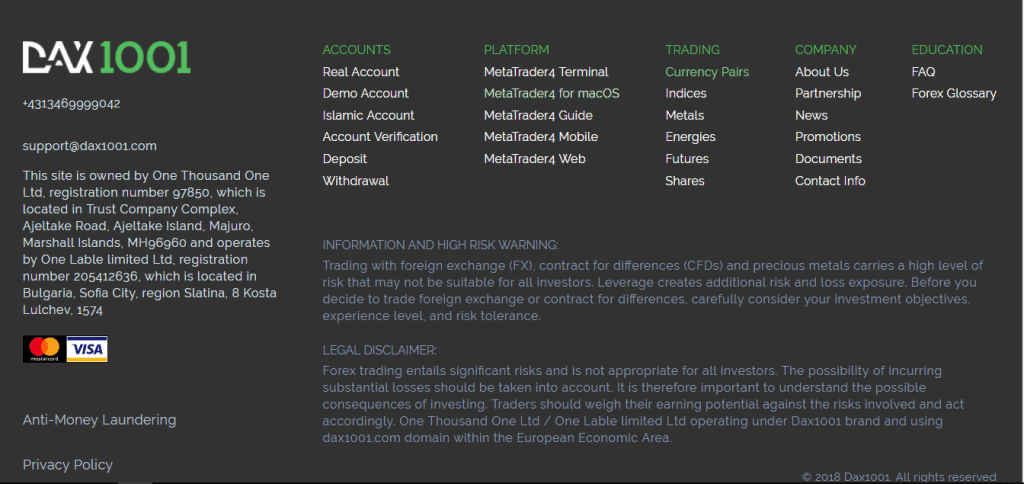The image size is (1024, 484).
Task: View Currency Pairs trading page
Action: pyautogui.click(x=707, y=72)
